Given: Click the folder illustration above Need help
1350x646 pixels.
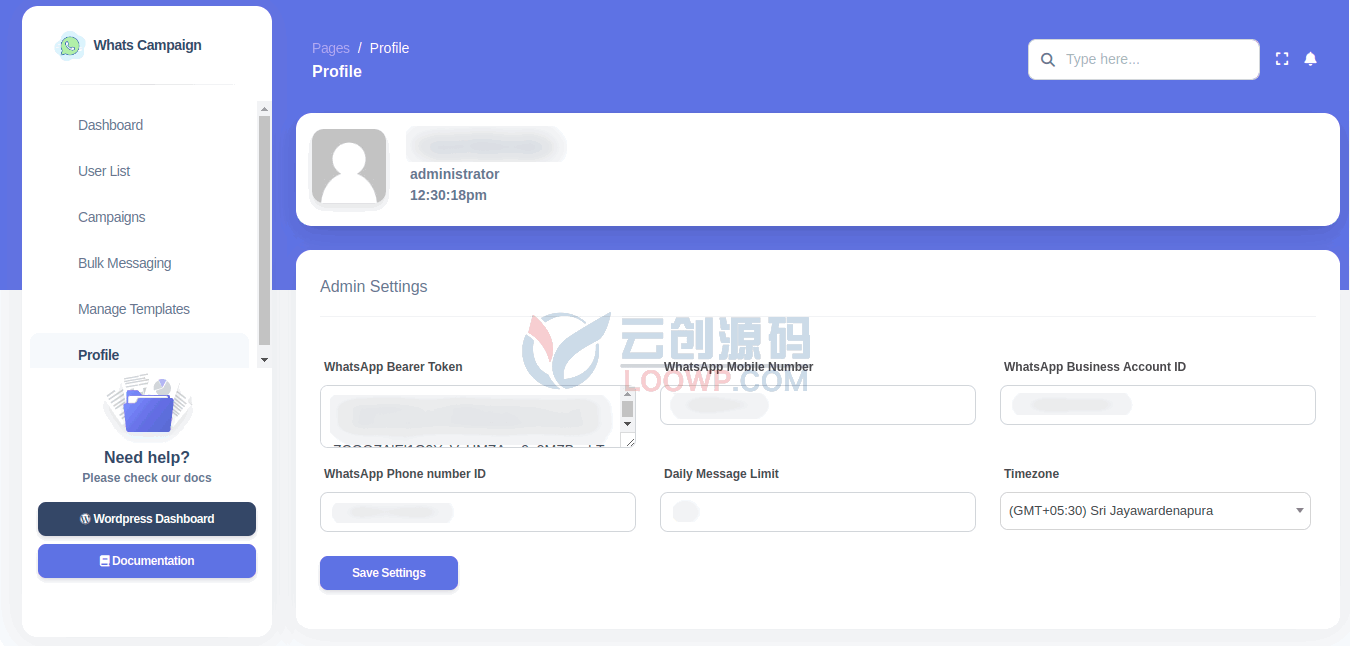Looking at the screenshot, I should click(148, 407).
